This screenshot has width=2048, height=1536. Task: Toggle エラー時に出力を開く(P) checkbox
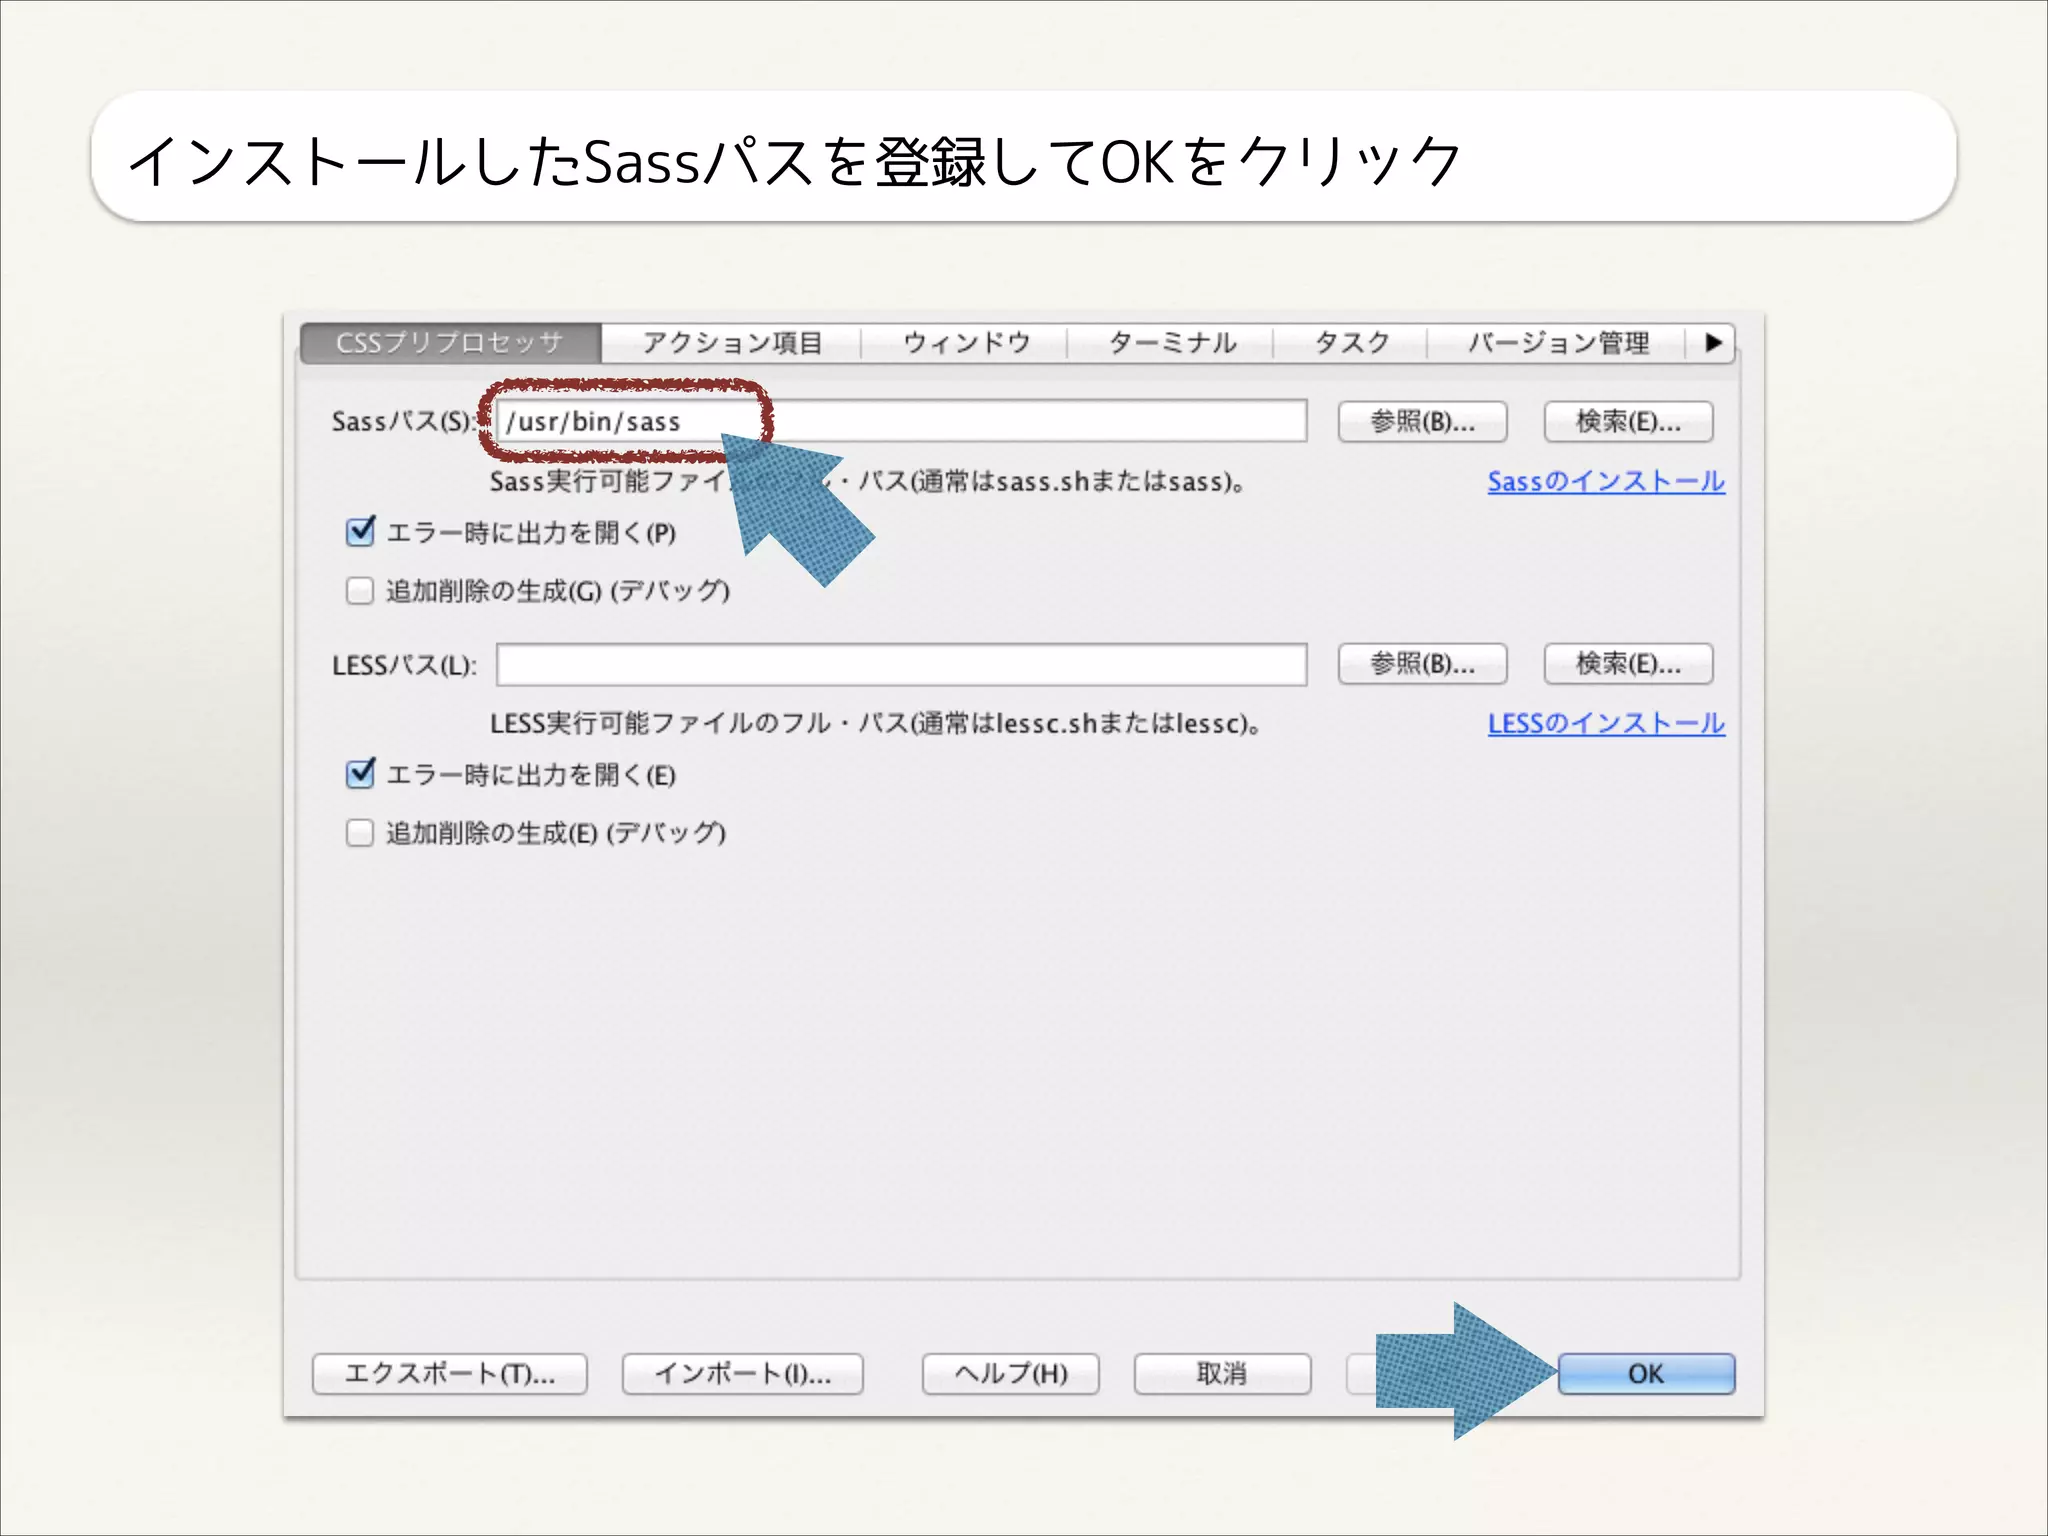[x=360, y=532]
